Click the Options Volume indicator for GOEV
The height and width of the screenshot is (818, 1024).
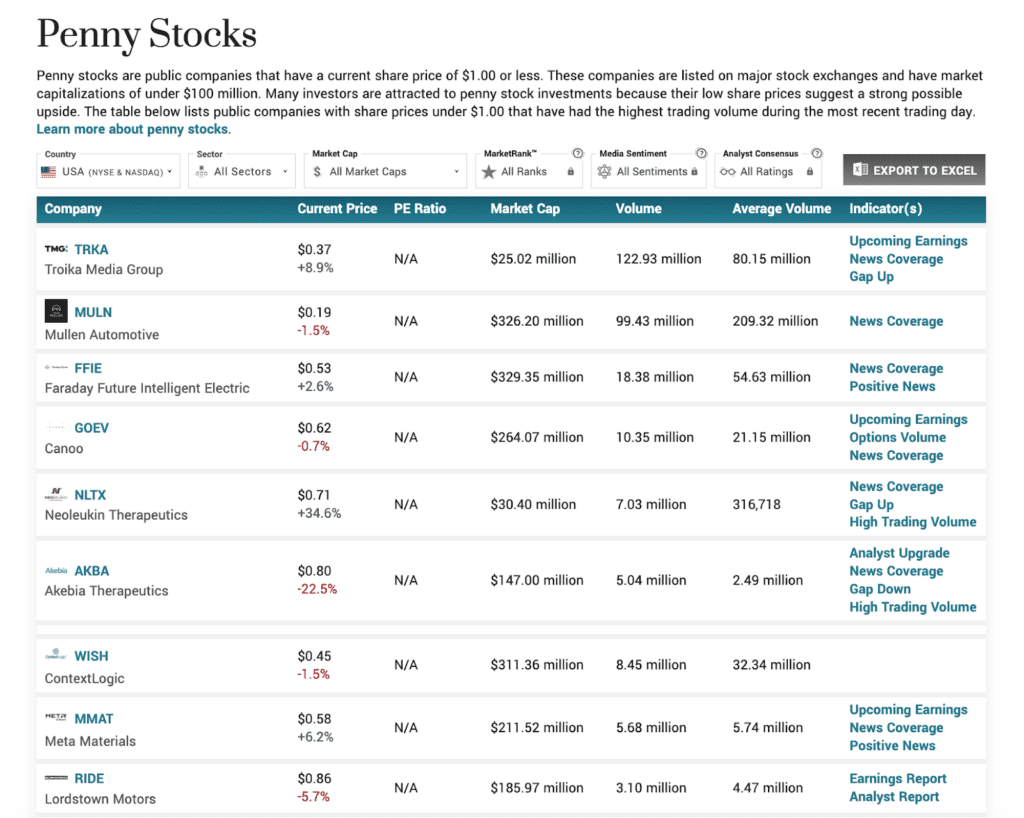click(x=897, y=437)
